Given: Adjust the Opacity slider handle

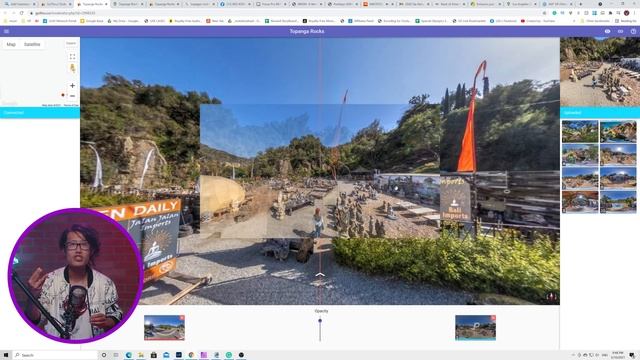Looking at the screenshot, I should tap(320, 321).
